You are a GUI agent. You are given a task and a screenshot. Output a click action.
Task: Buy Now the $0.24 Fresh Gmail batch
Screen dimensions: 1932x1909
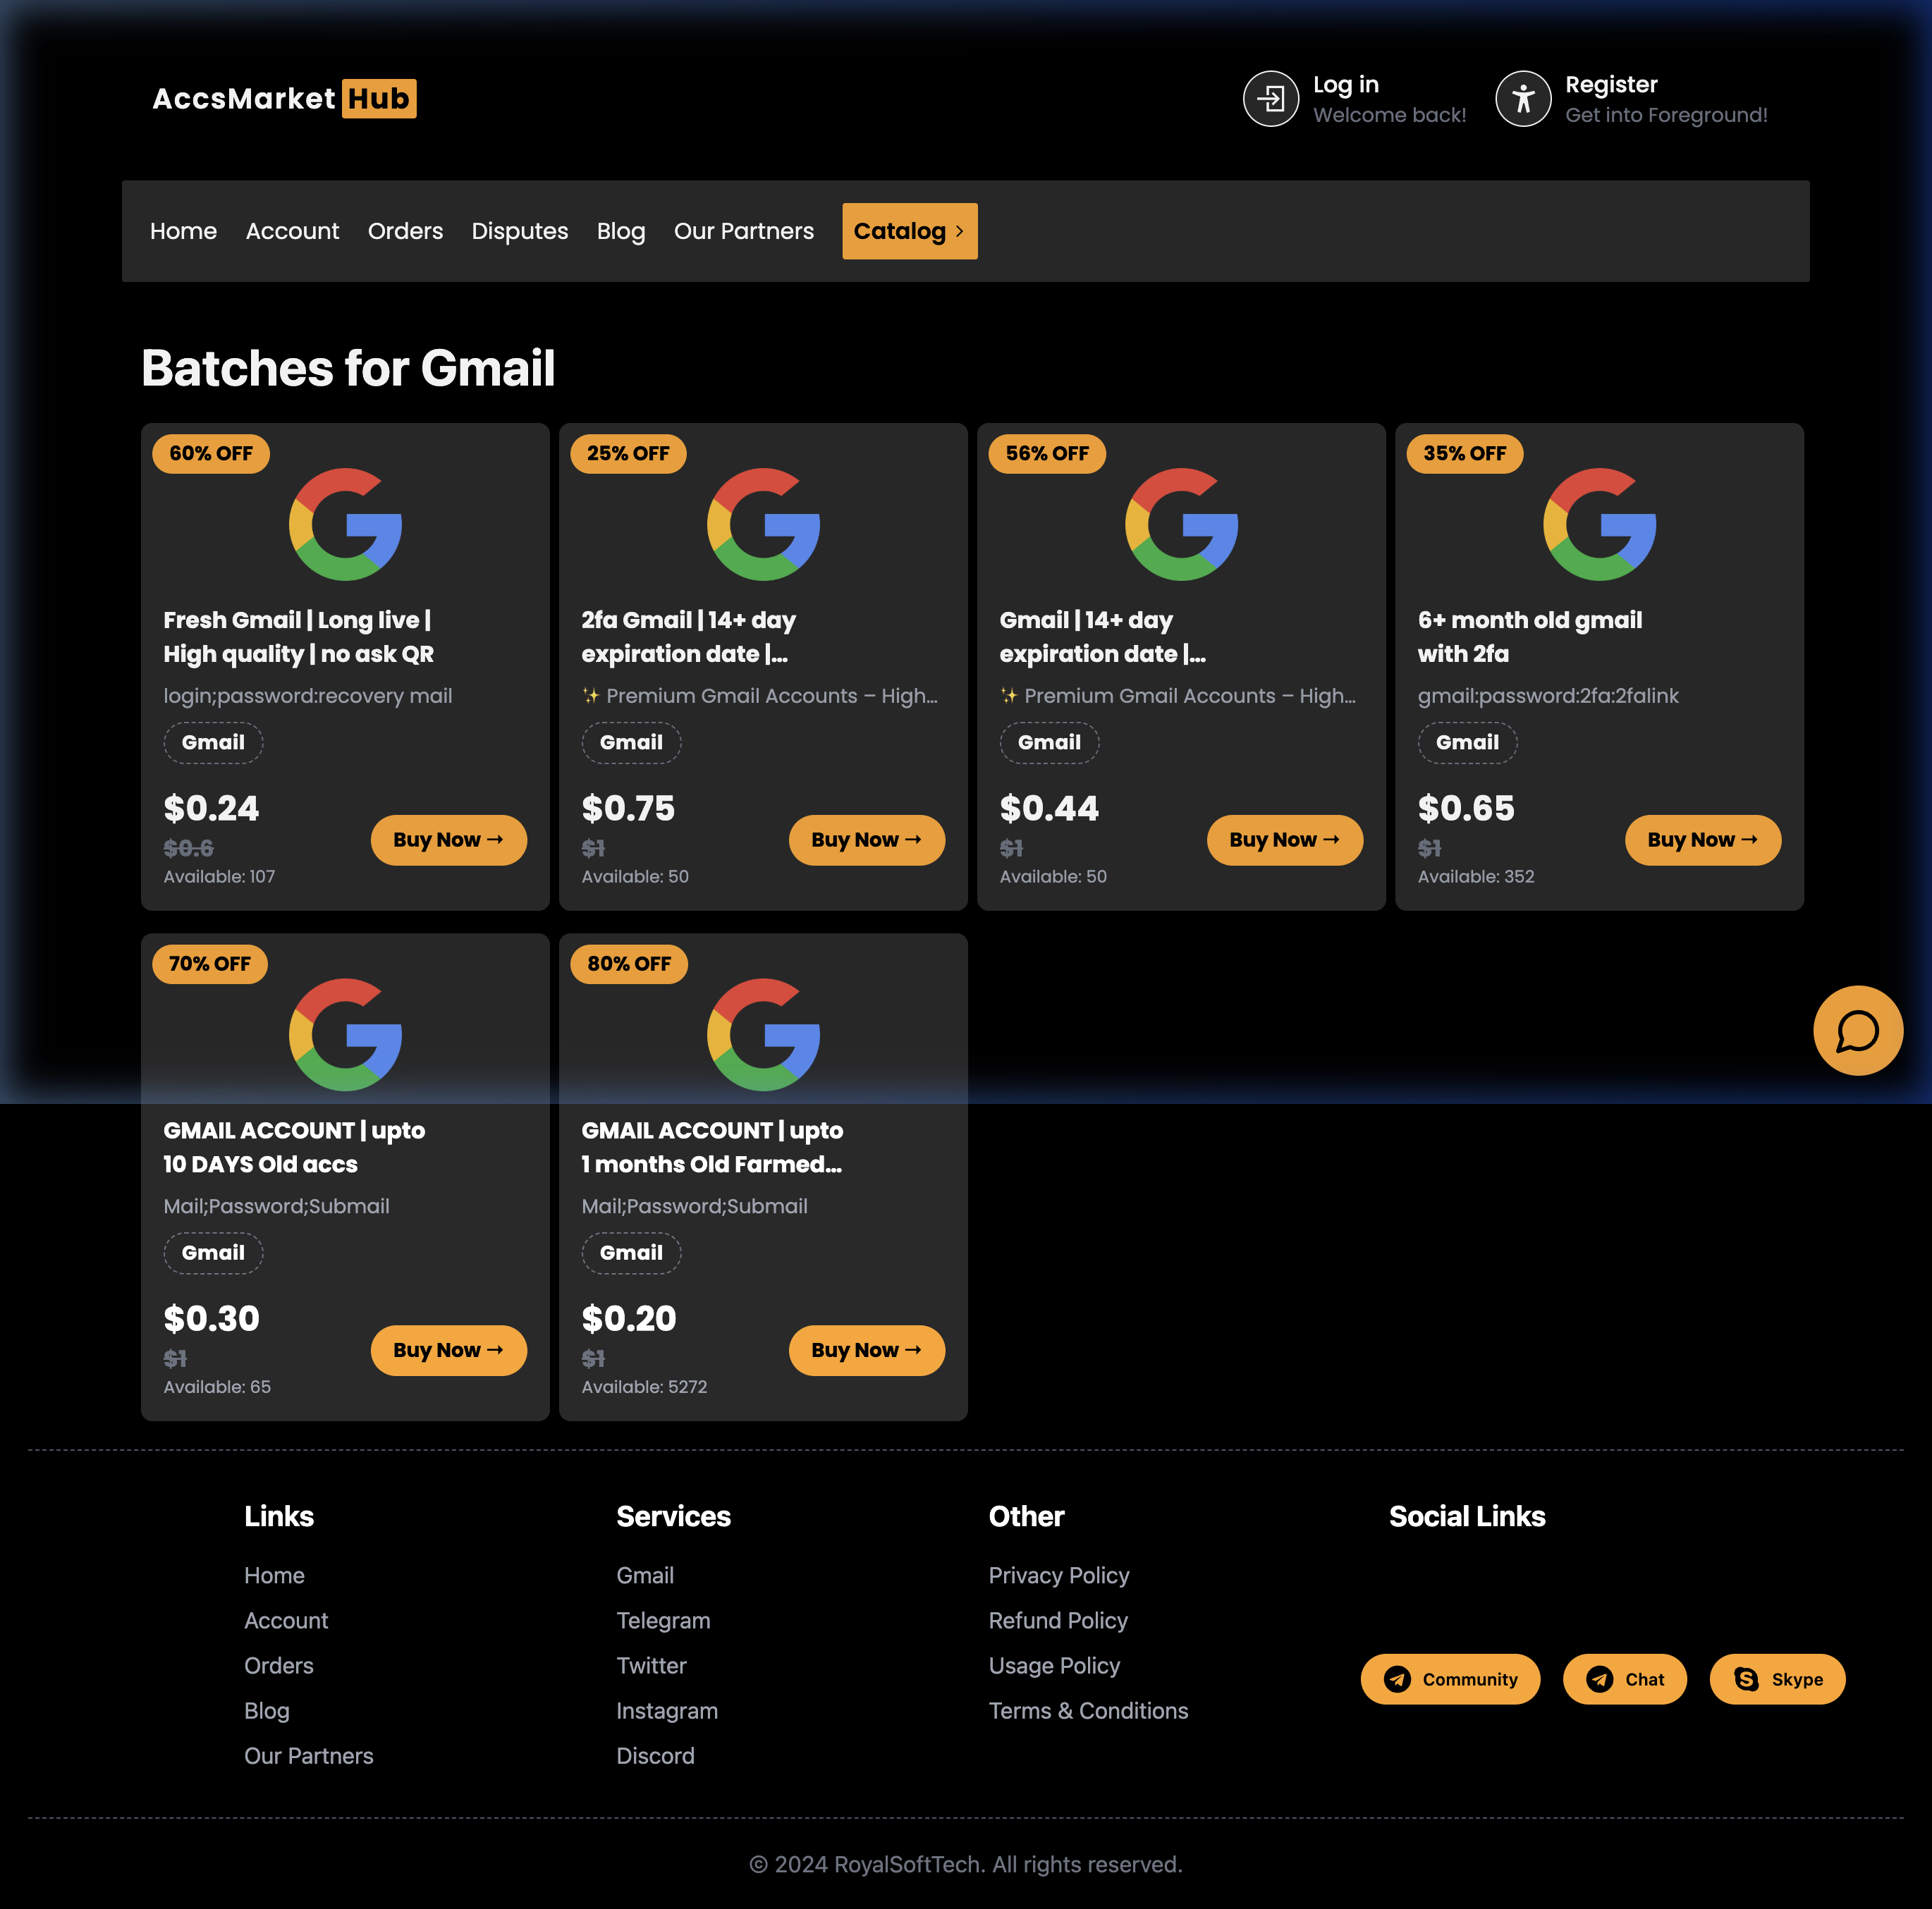[x=448, y=840]
